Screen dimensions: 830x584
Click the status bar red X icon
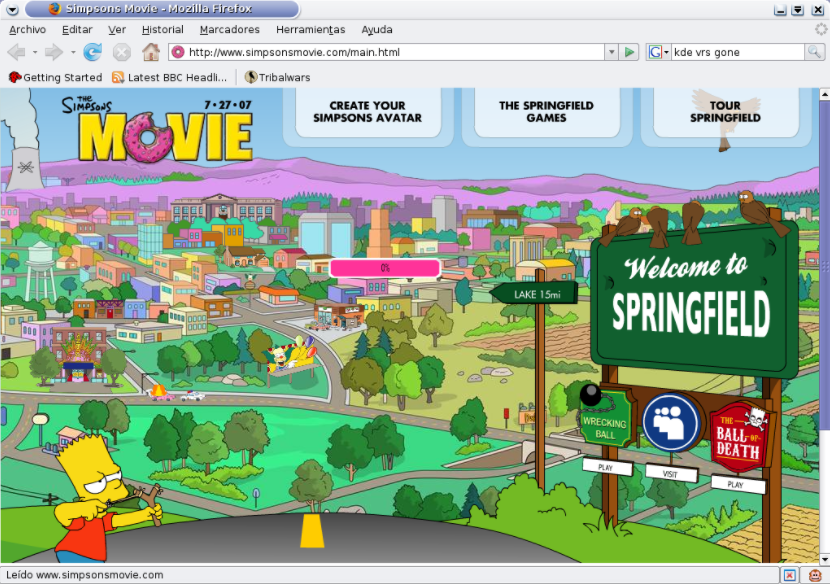click(789, 575)
